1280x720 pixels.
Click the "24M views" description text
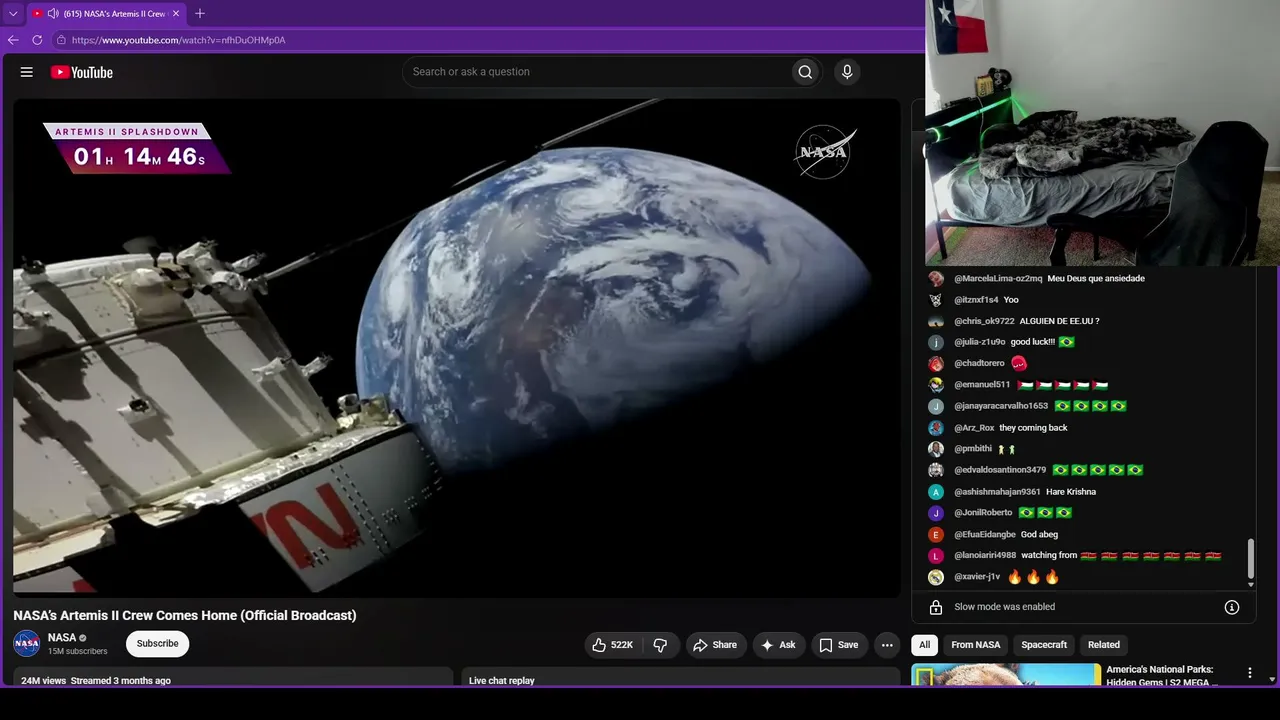click(x=43, y=681)
